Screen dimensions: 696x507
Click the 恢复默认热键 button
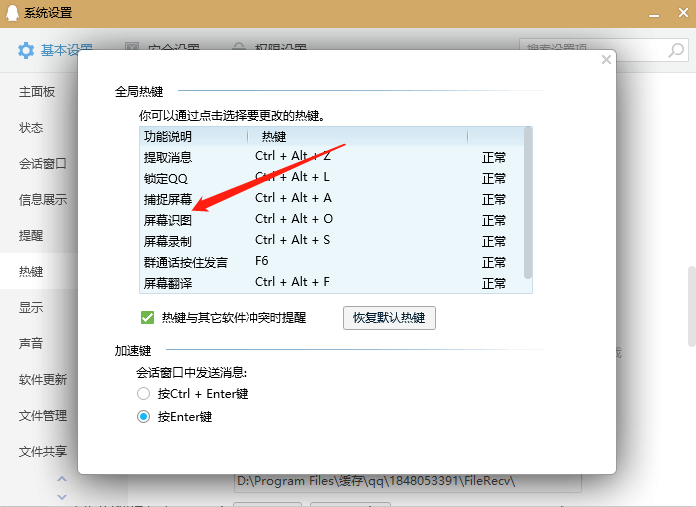389,318
